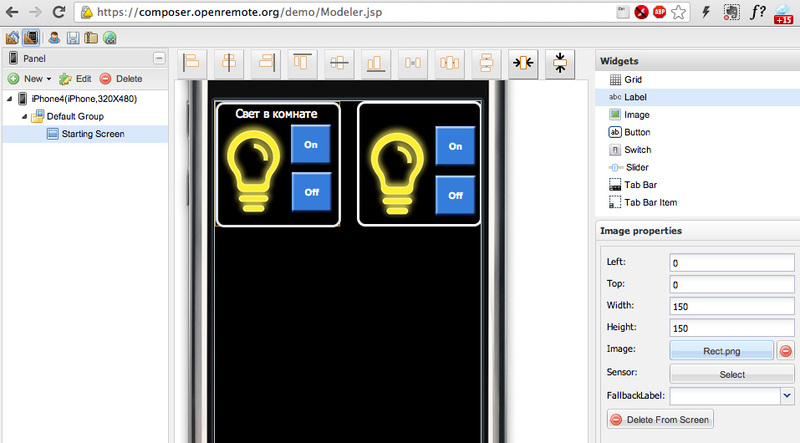Click the Sensor Select button
The width and height of the screenshot is (800, 443).
[x=732, y=374]
